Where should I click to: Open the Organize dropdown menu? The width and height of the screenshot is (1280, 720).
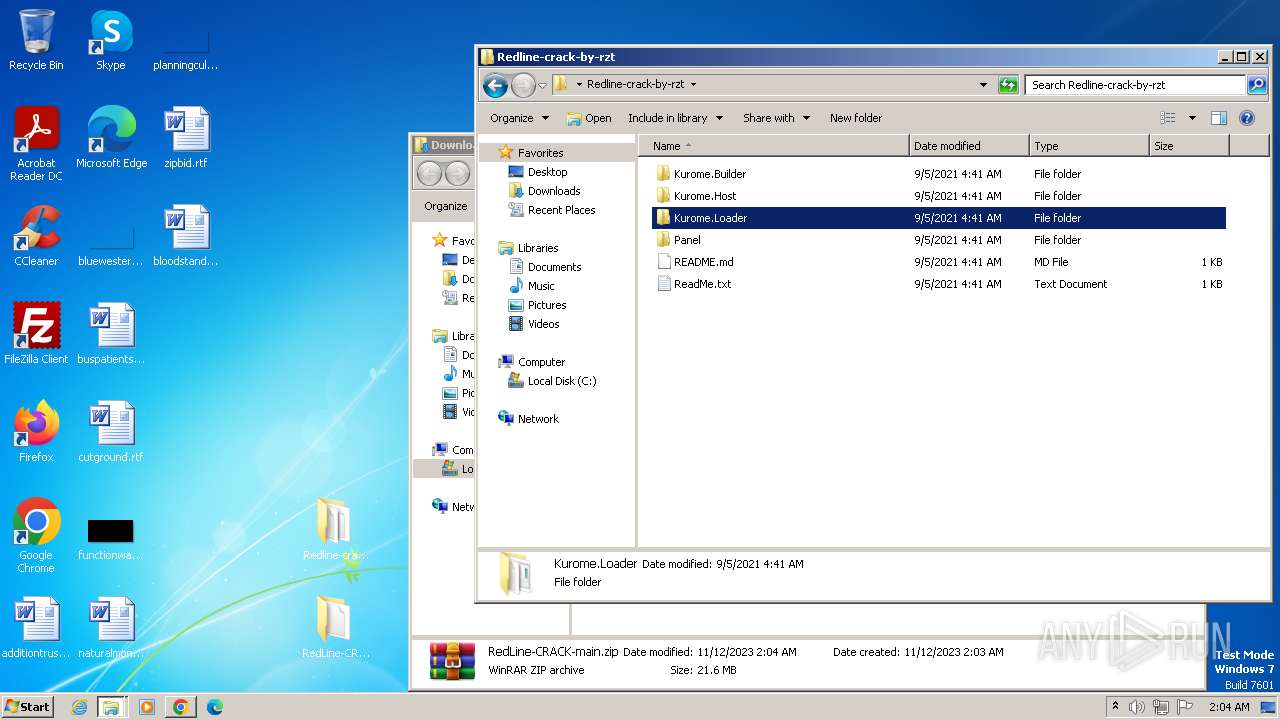(519, 118)
